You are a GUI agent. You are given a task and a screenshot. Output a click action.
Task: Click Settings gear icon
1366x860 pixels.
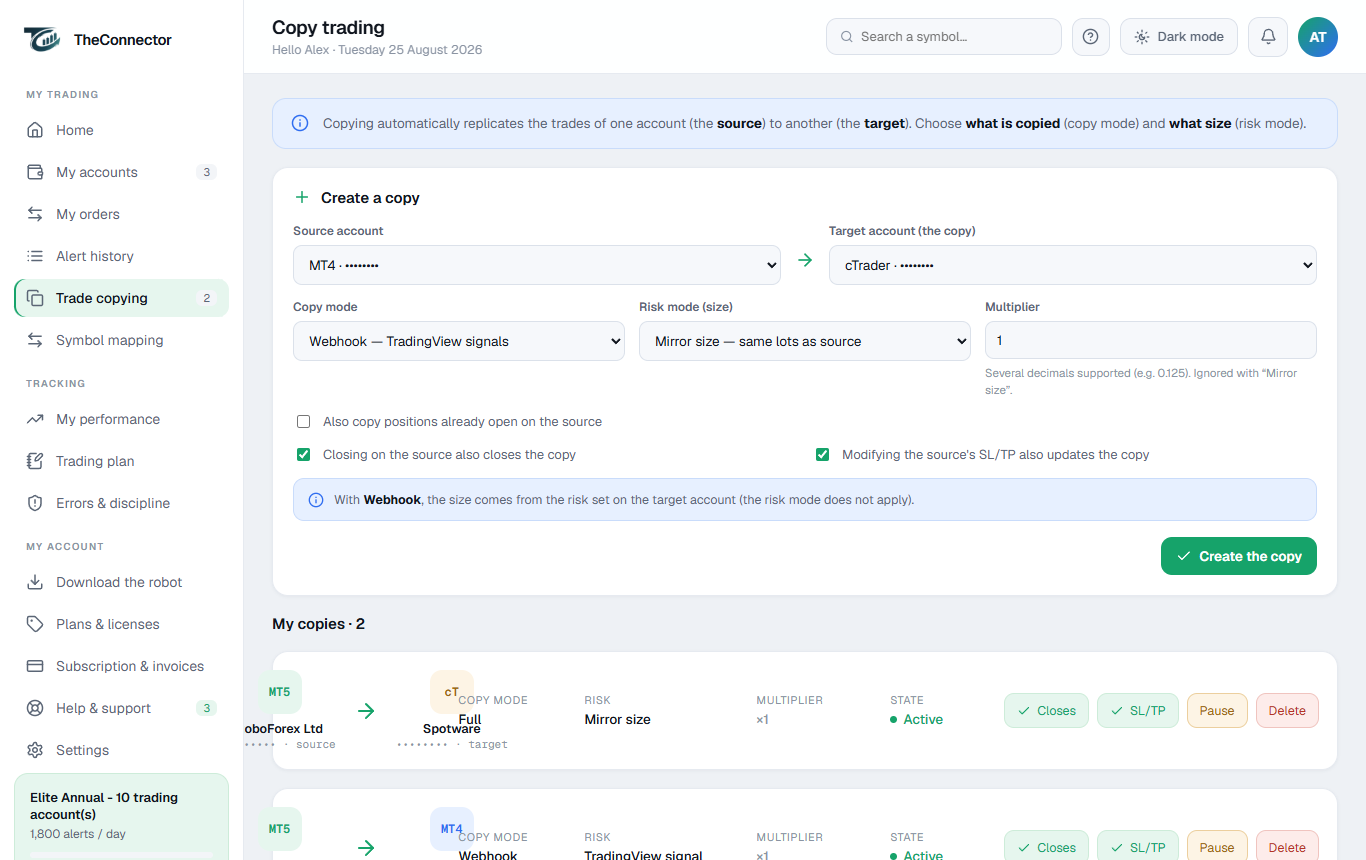pyautogui.click(x=35, y=750)
